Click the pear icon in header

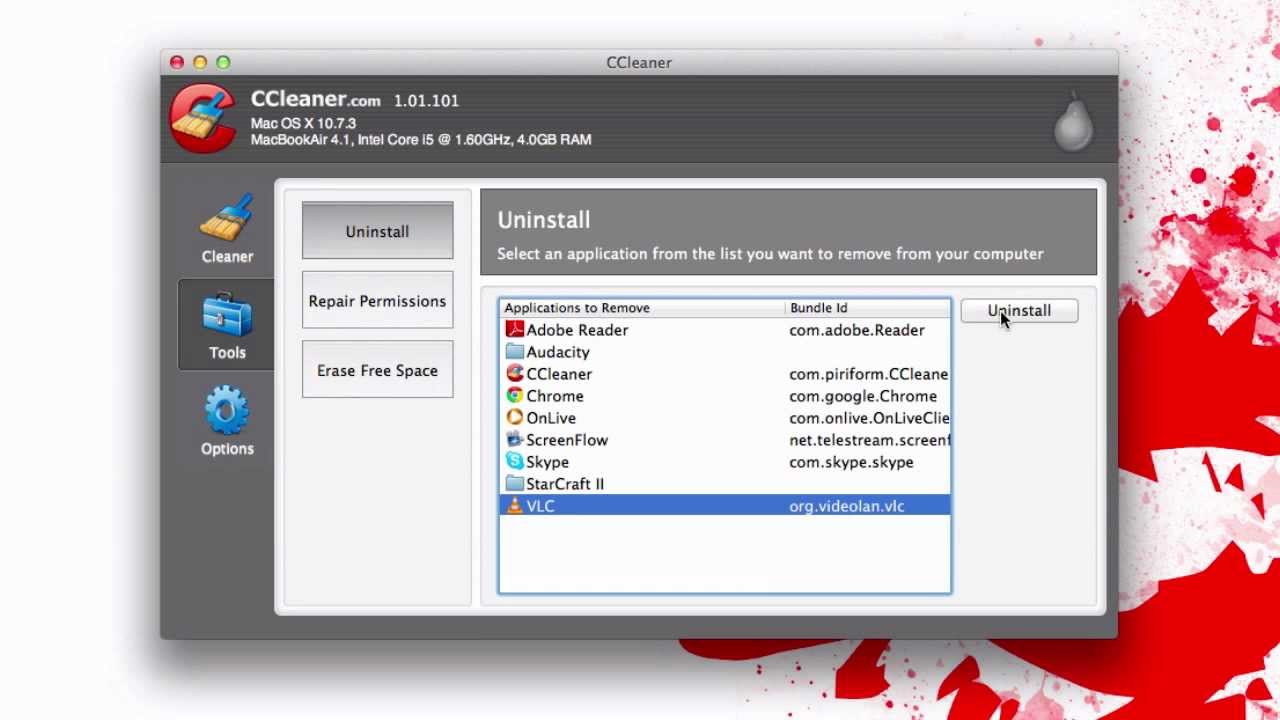(1073, 121)
